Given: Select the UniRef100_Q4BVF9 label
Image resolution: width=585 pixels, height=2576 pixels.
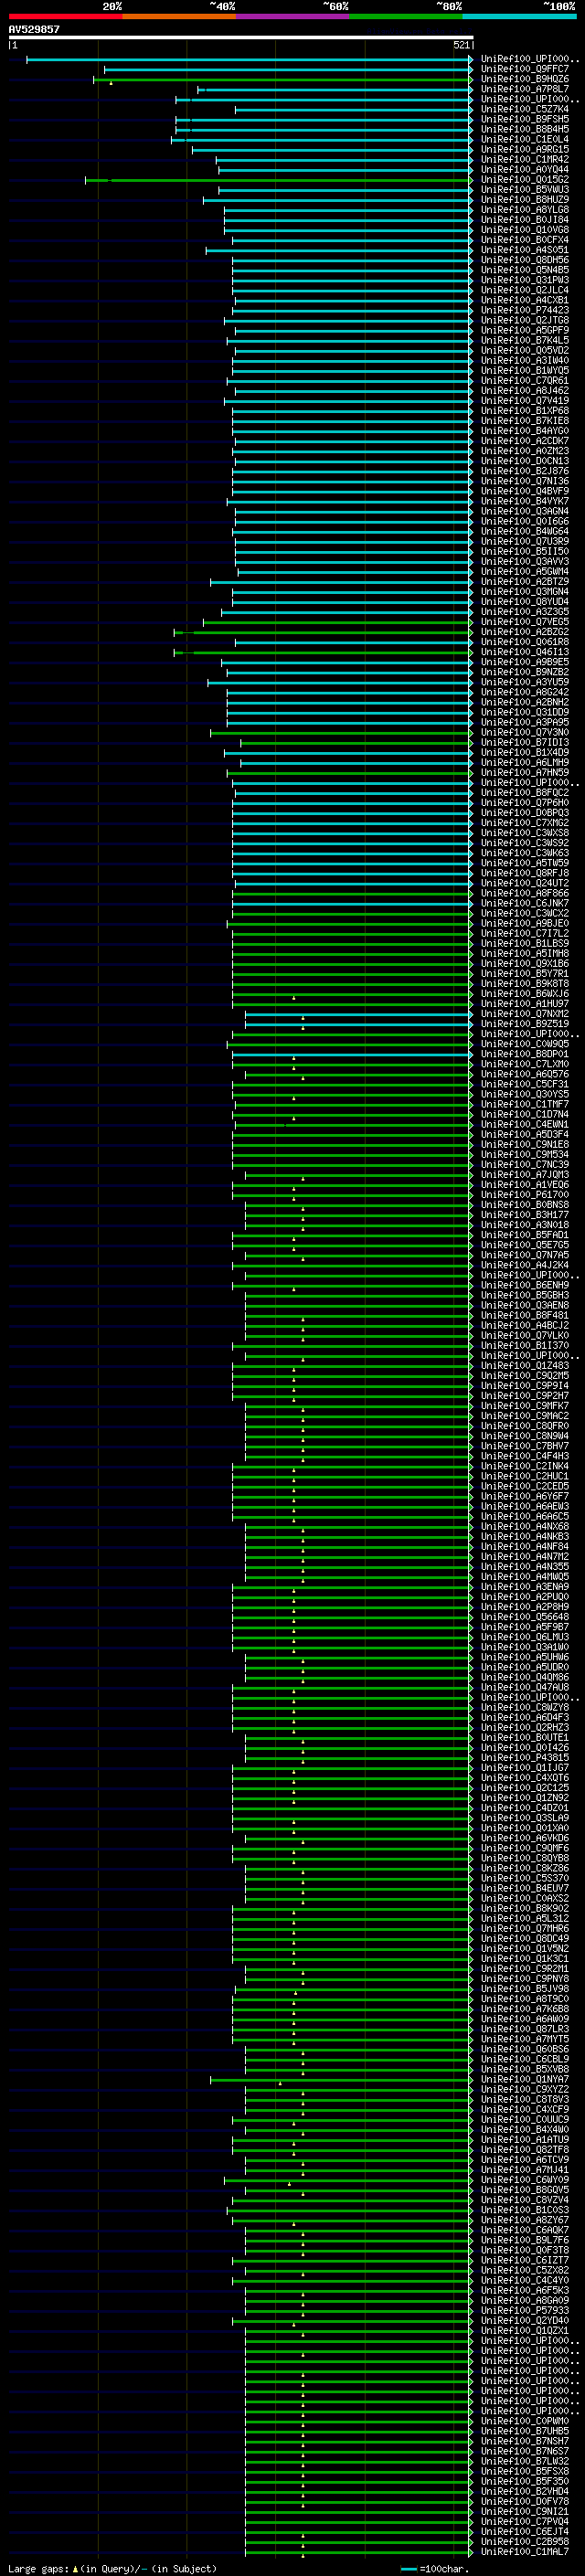Looking at the screenshot, I should point(525,491).
